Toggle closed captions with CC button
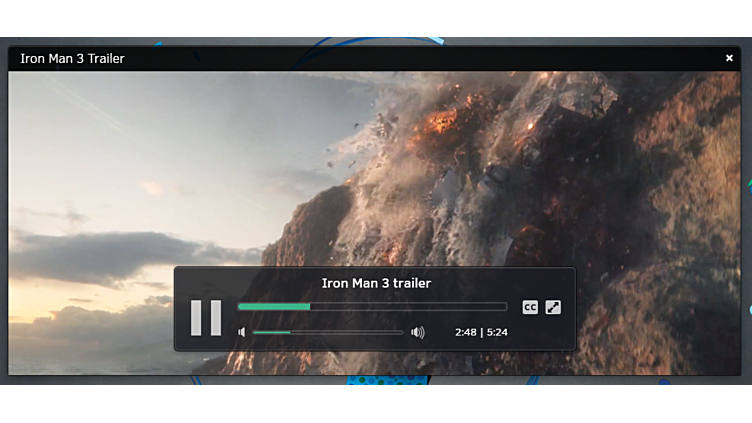Viewport: 752px width, 423px height. (x=530, y=307)
